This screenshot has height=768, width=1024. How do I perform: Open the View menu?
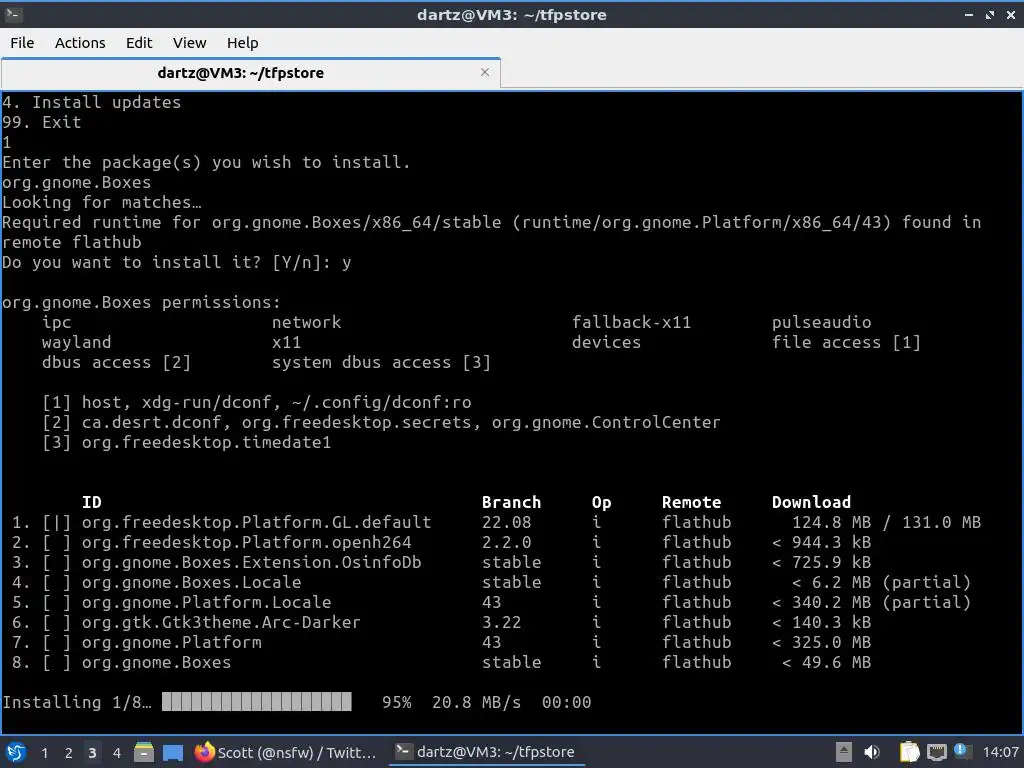(x=189, y=42)
